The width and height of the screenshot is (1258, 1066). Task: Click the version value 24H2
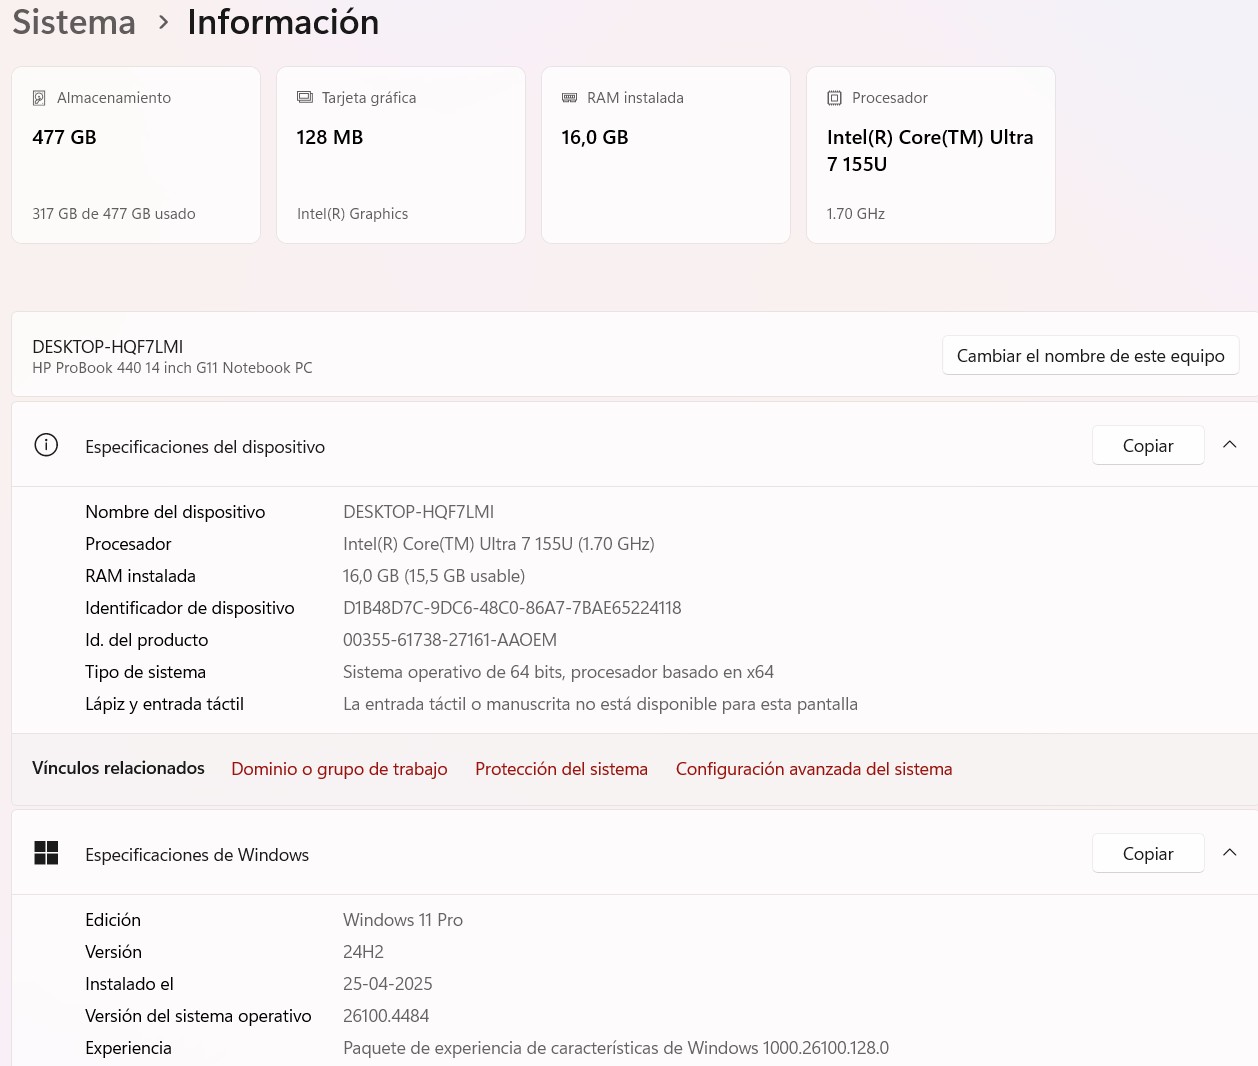363,952
